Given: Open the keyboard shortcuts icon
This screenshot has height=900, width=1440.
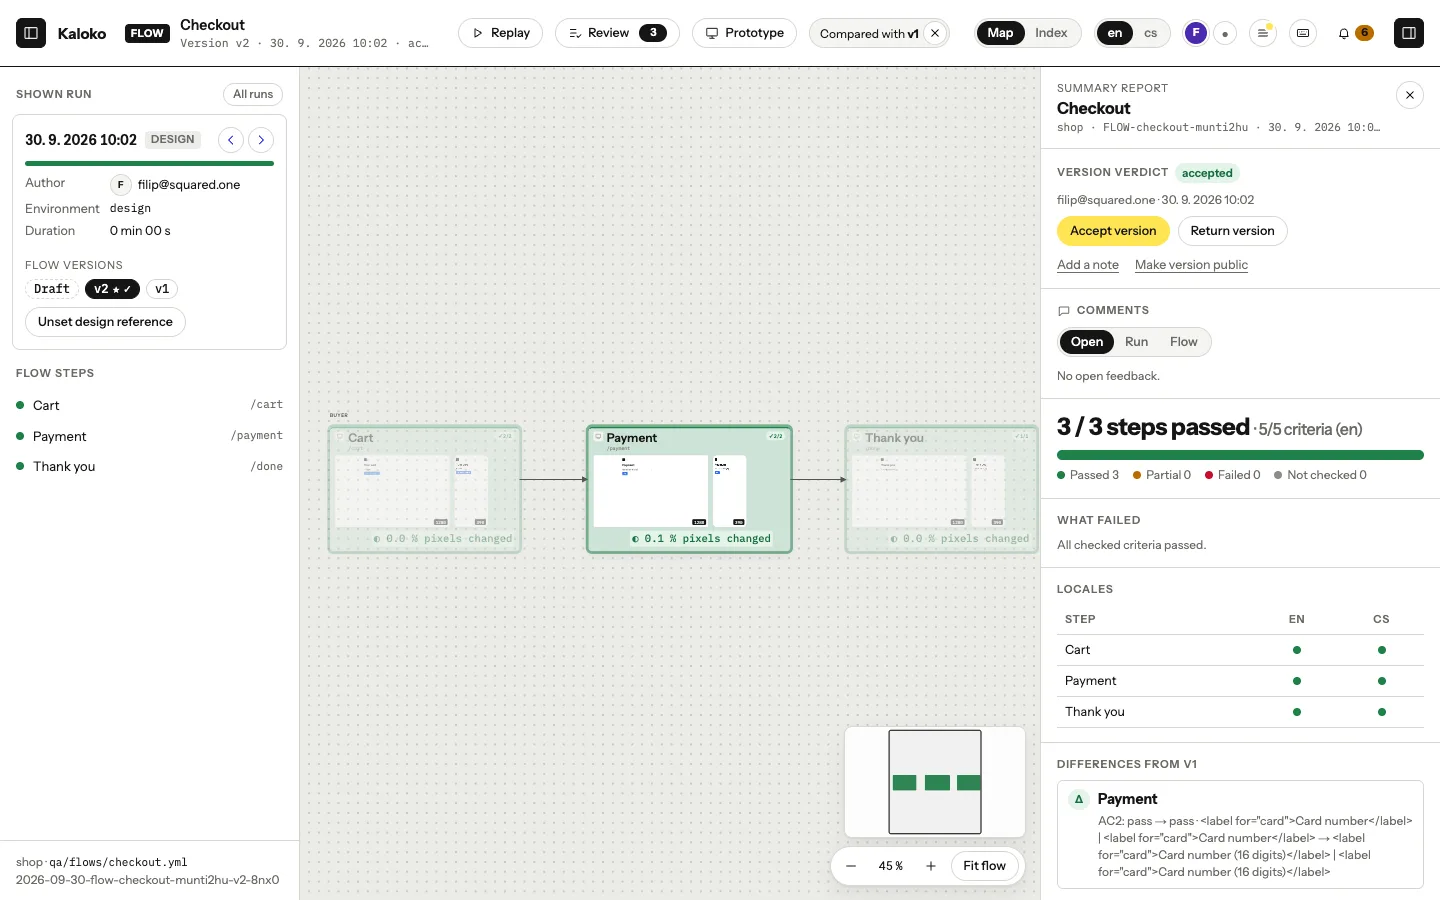Looking at the screenshot, I should point(1303,33).
